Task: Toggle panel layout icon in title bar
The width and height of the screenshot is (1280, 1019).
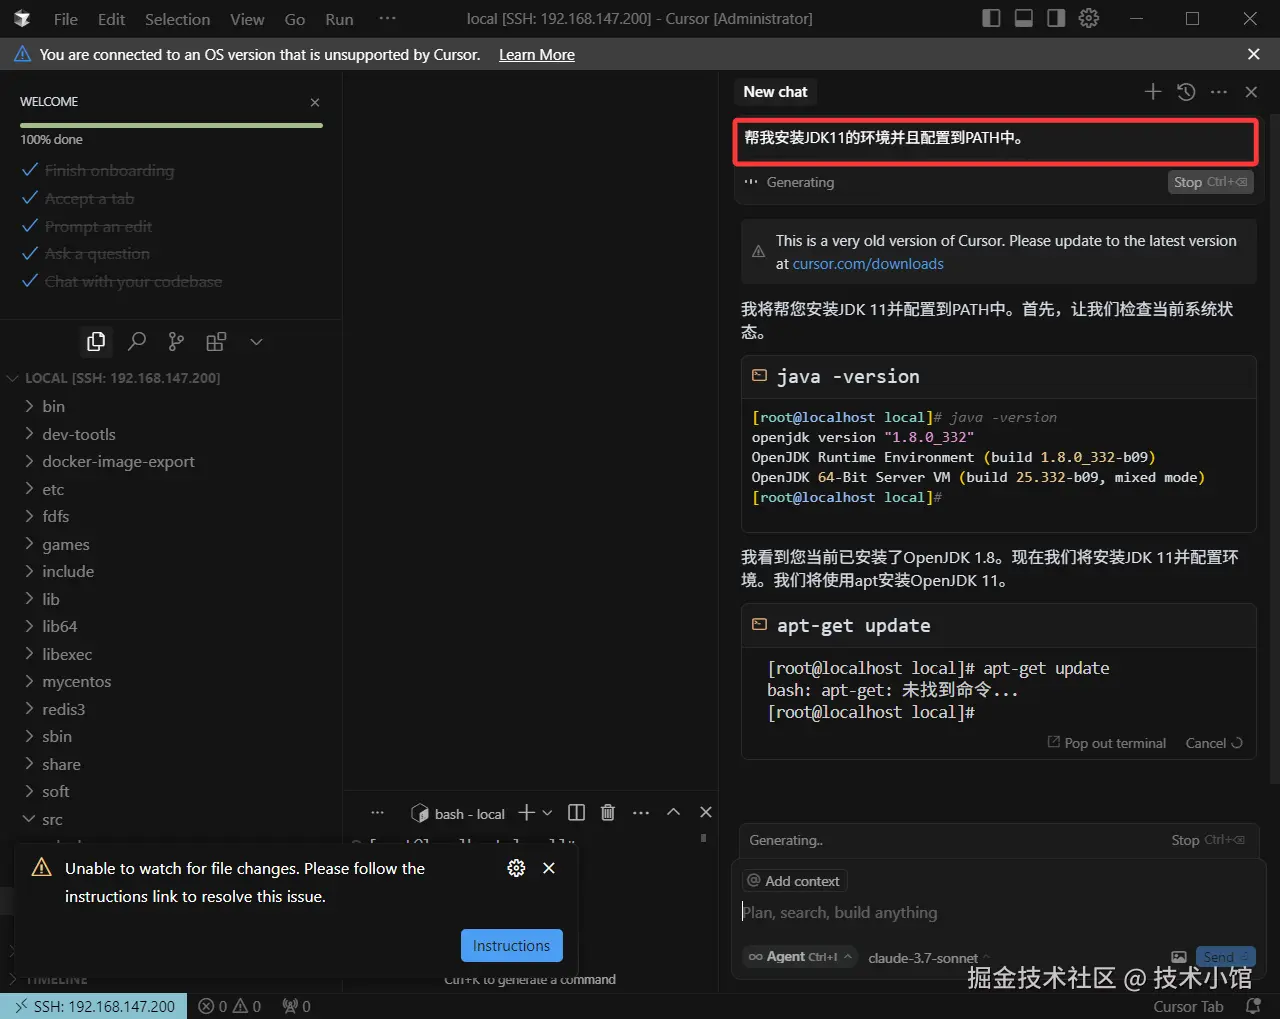Action: [1024, 18]
